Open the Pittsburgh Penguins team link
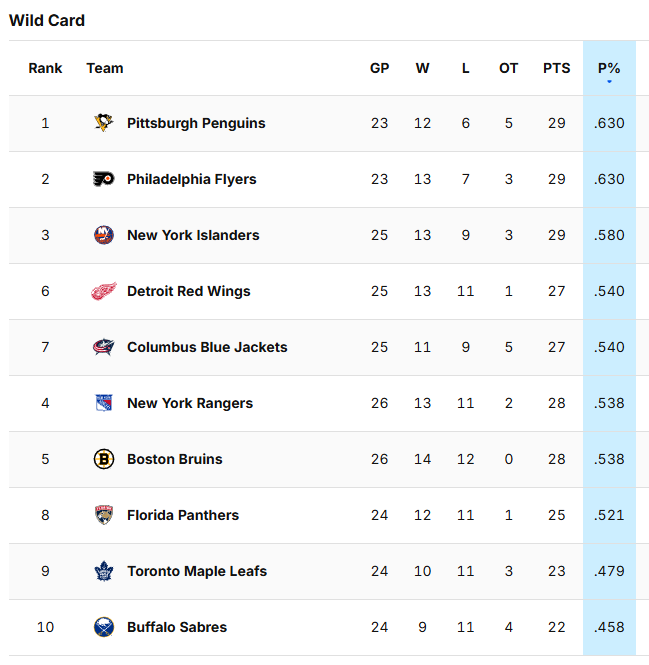This screenshot has height=665, width=649. point(196,123)
